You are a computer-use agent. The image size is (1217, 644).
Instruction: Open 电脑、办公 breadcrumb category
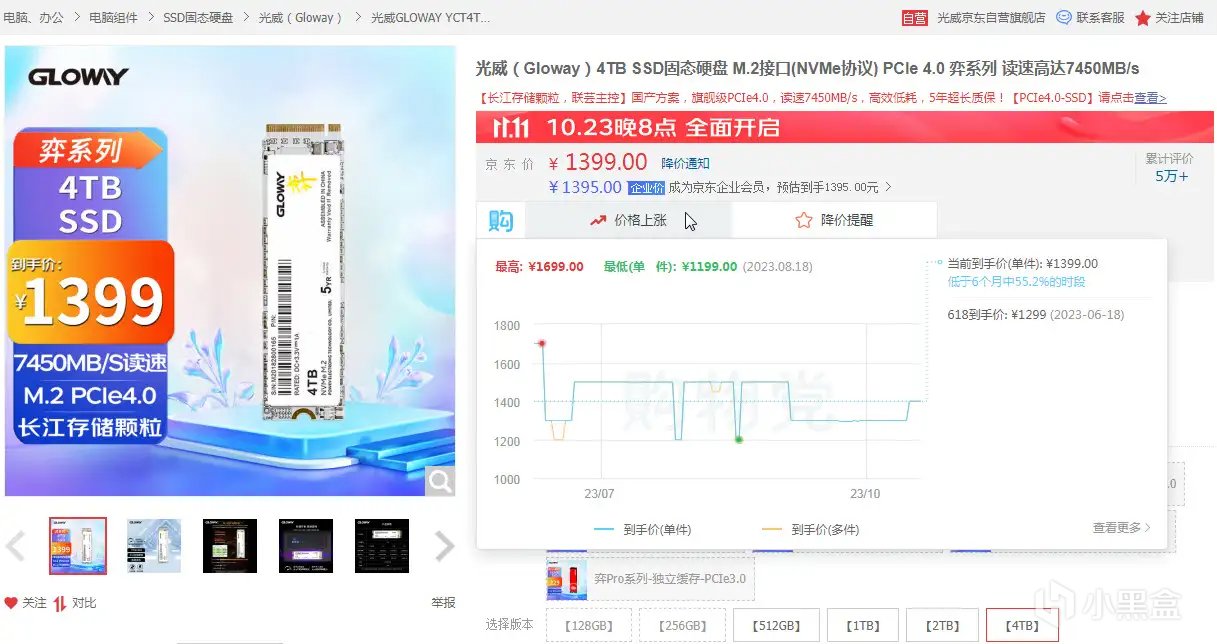(x=34, y=18)
